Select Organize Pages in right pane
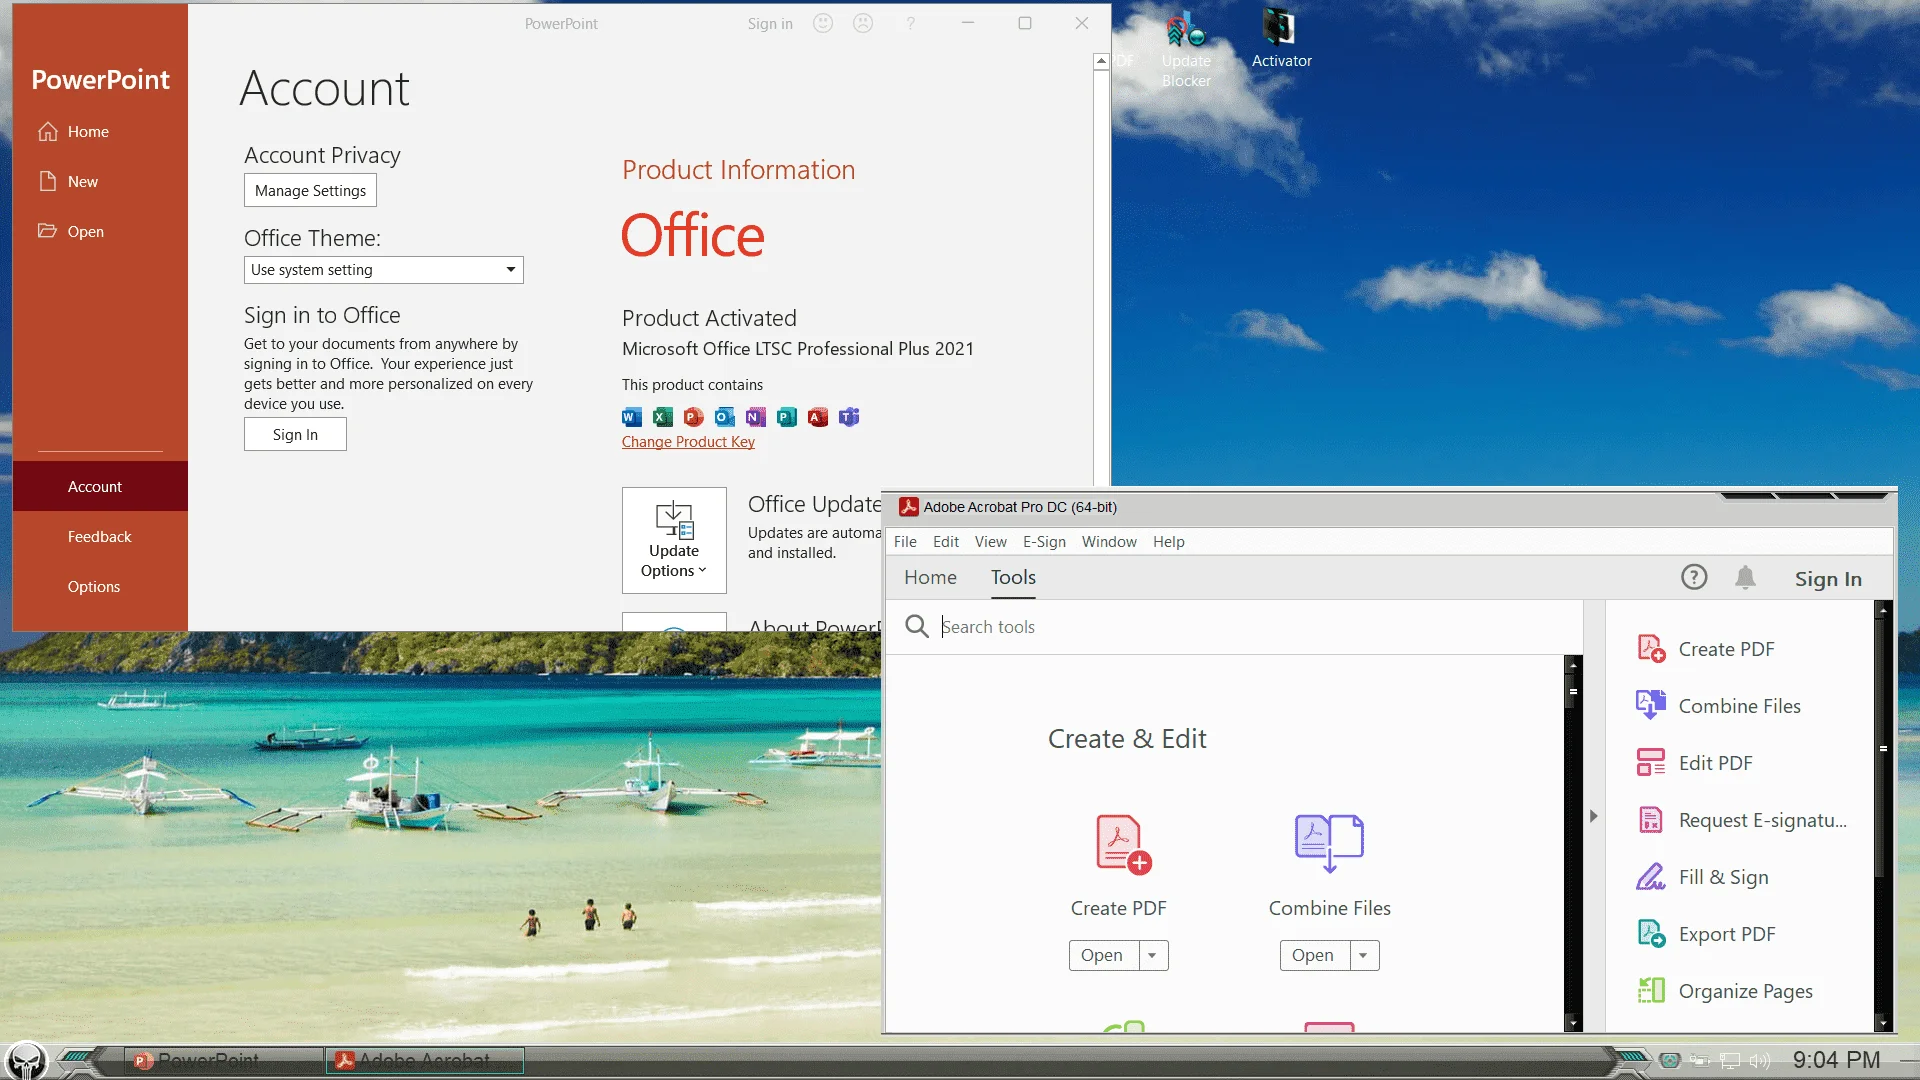Image resolution: width=1920 pixels, height=1080 pixels. [x=1725, y=991]
